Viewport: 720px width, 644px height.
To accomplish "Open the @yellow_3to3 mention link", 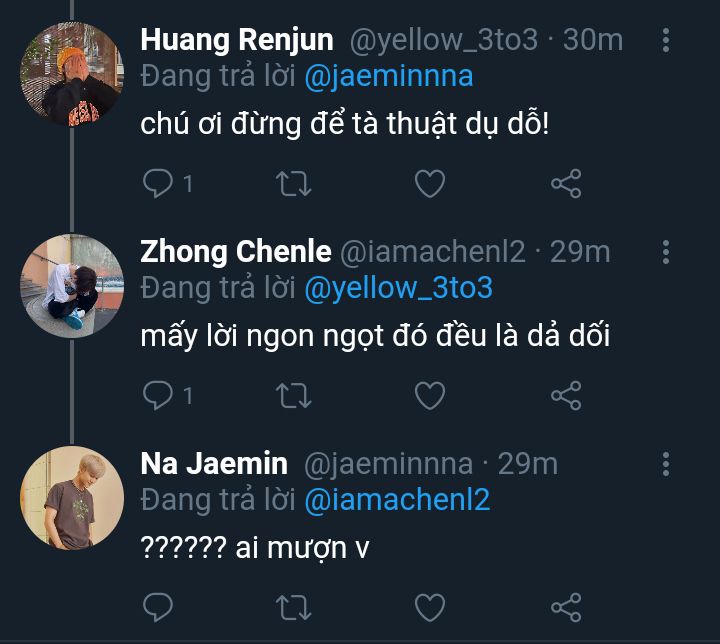I will coord(398,288).
